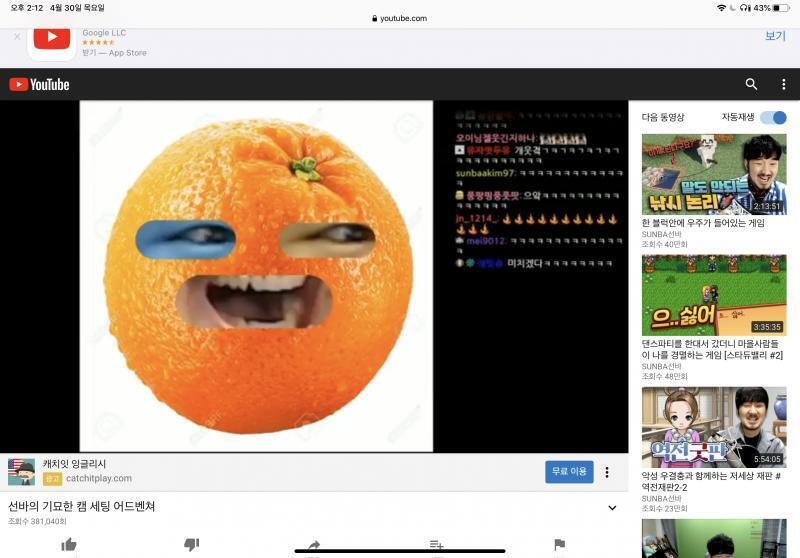Screen dimensions: 800x558
Task: Dismiss the App Store banner
Action: pyautogui.click(x=17, y=37)
